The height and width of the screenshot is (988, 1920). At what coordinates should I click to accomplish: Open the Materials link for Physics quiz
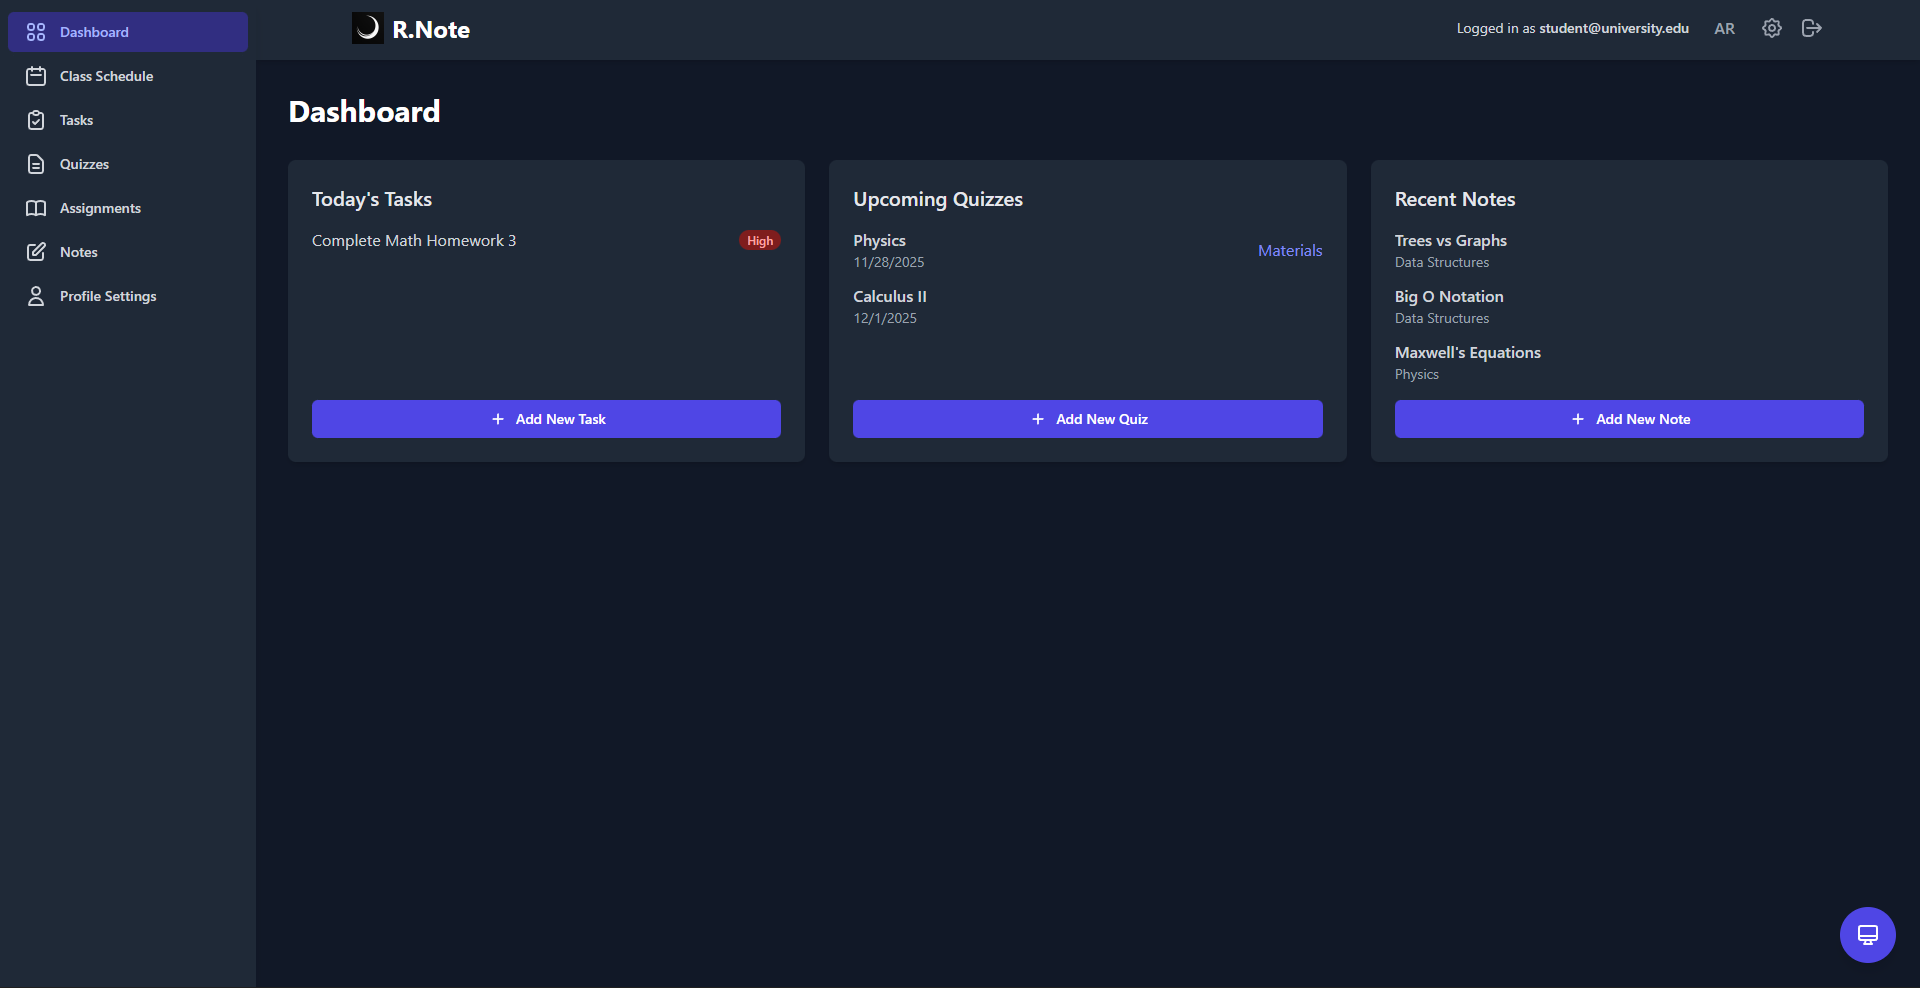[x=1290, y=251]
